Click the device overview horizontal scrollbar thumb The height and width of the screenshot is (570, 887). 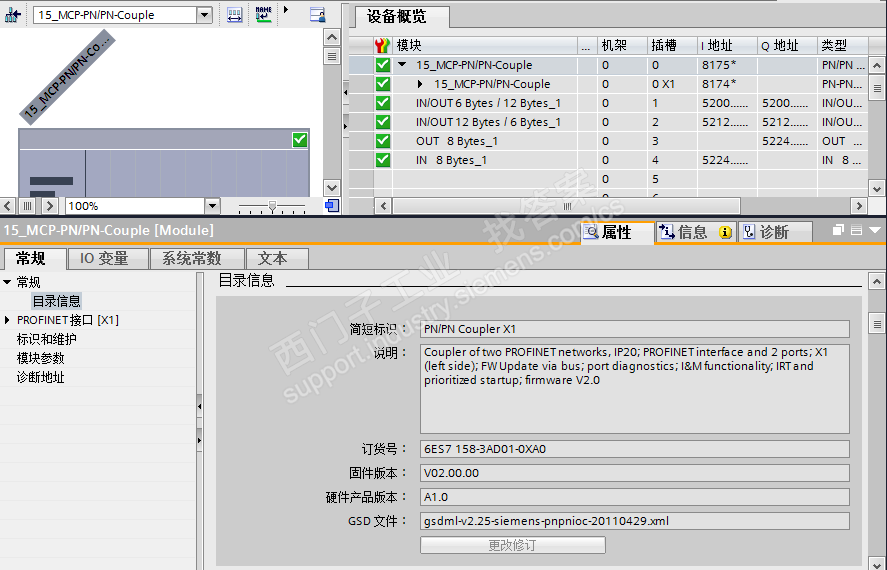point(566,206)
